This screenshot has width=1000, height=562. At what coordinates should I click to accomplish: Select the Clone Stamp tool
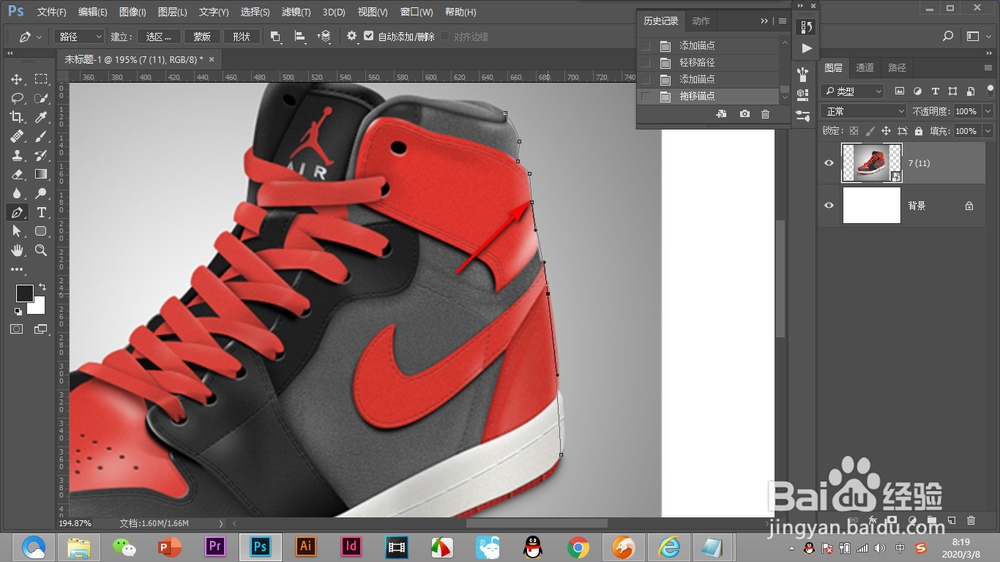(17, 155)
